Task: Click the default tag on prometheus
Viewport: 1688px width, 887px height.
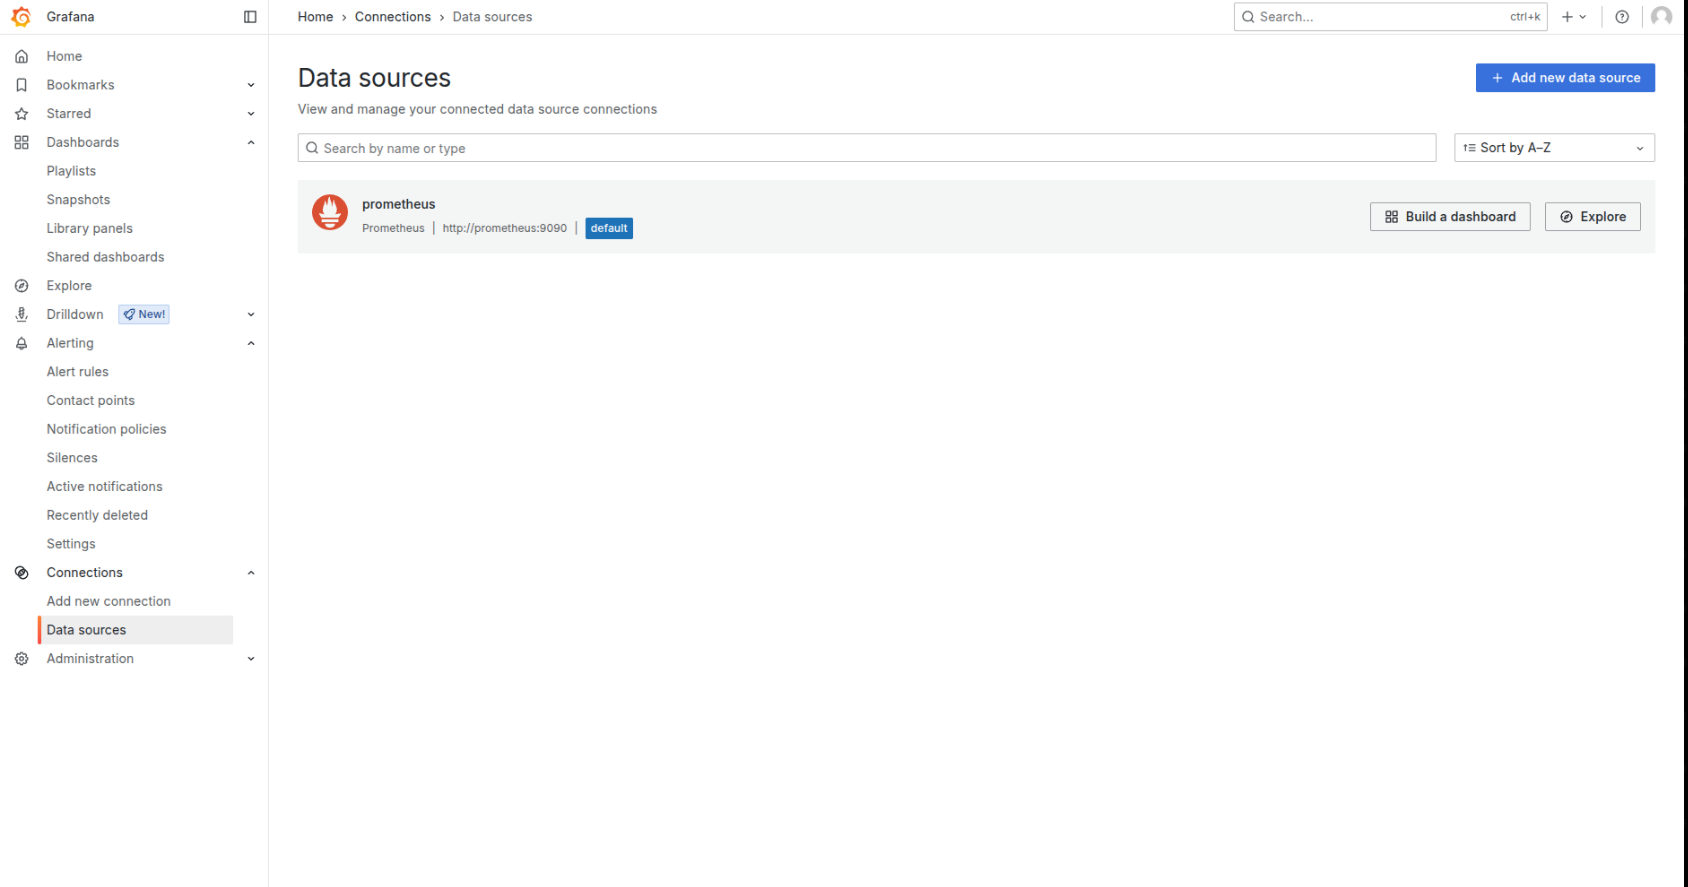Action: (x=609, y=228)
